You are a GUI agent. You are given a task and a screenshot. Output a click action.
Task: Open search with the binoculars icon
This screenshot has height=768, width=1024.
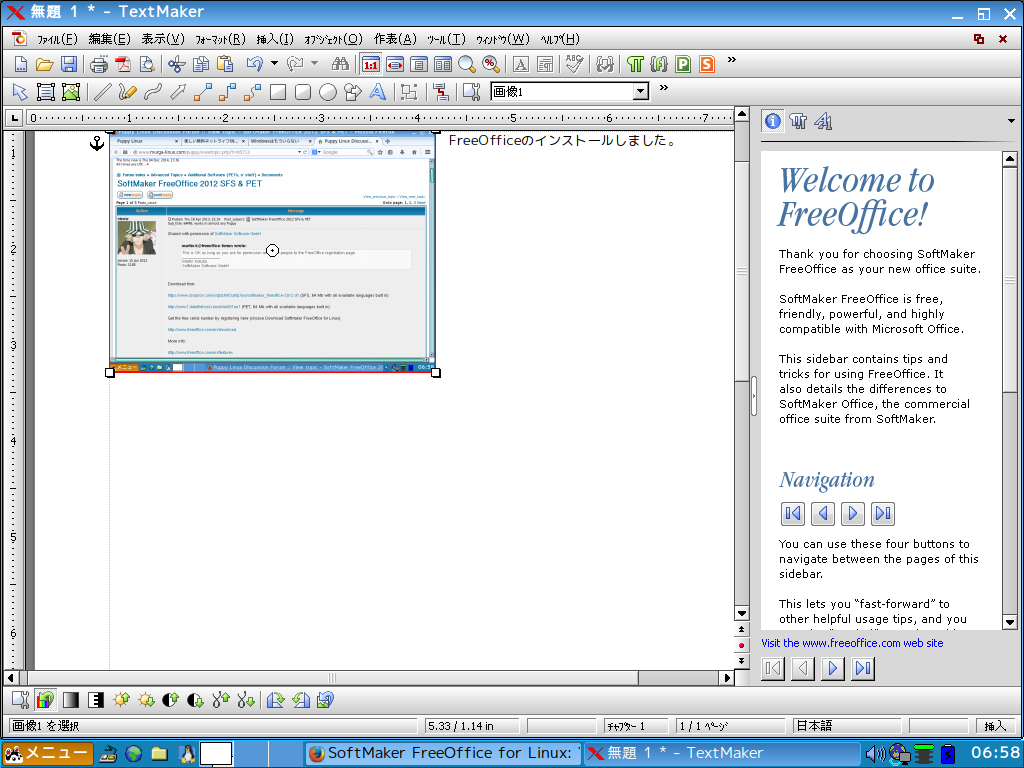(x=340, y=64)
